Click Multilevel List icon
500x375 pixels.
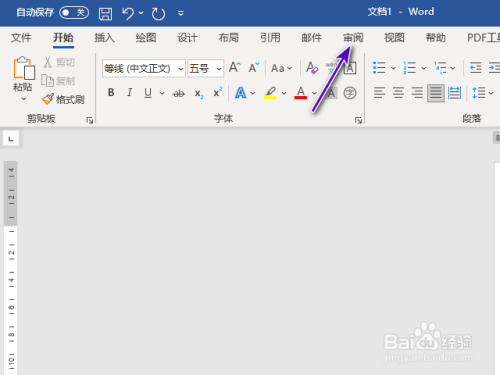[440, 68]
